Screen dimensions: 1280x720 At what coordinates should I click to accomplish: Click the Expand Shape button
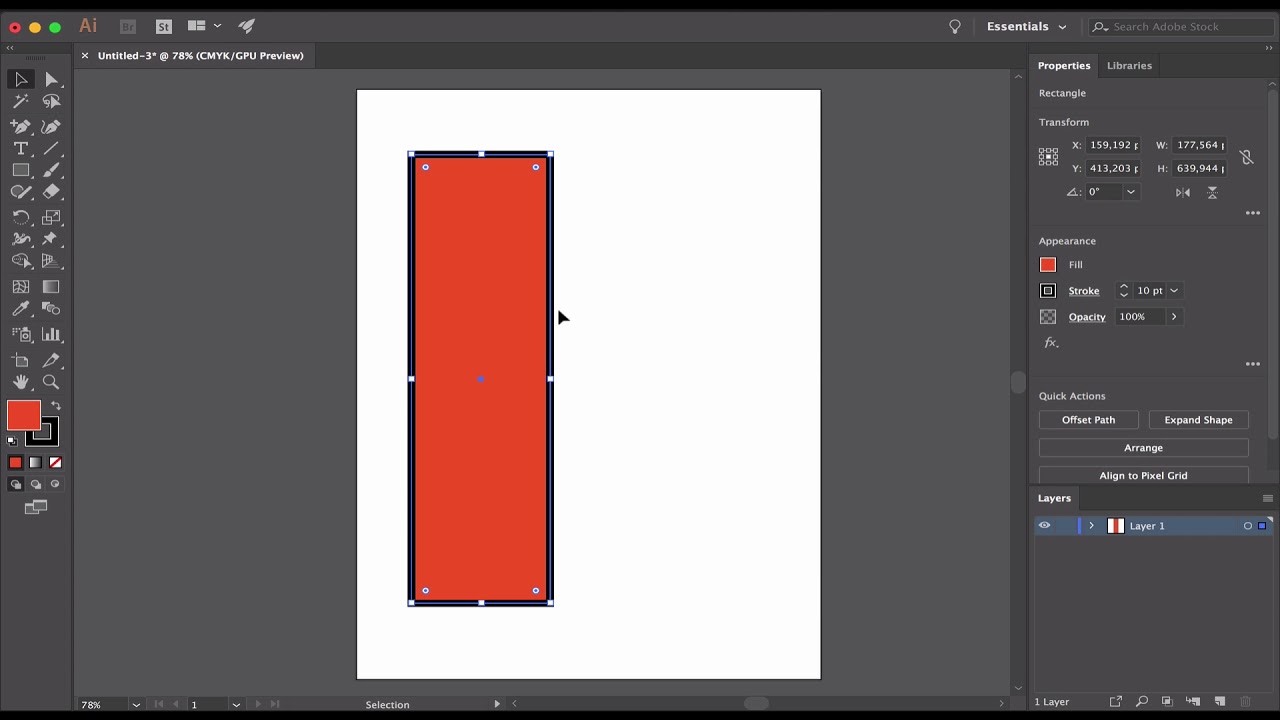1198,420
